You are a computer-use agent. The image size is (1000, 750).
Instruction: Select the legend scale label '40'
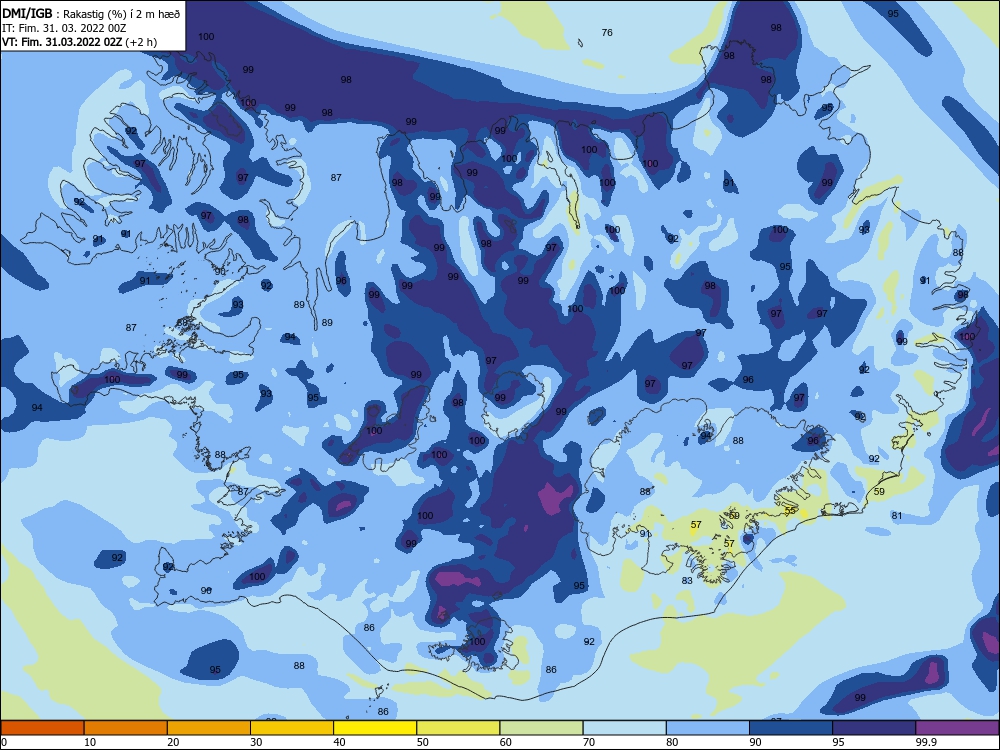pos(339,742)
